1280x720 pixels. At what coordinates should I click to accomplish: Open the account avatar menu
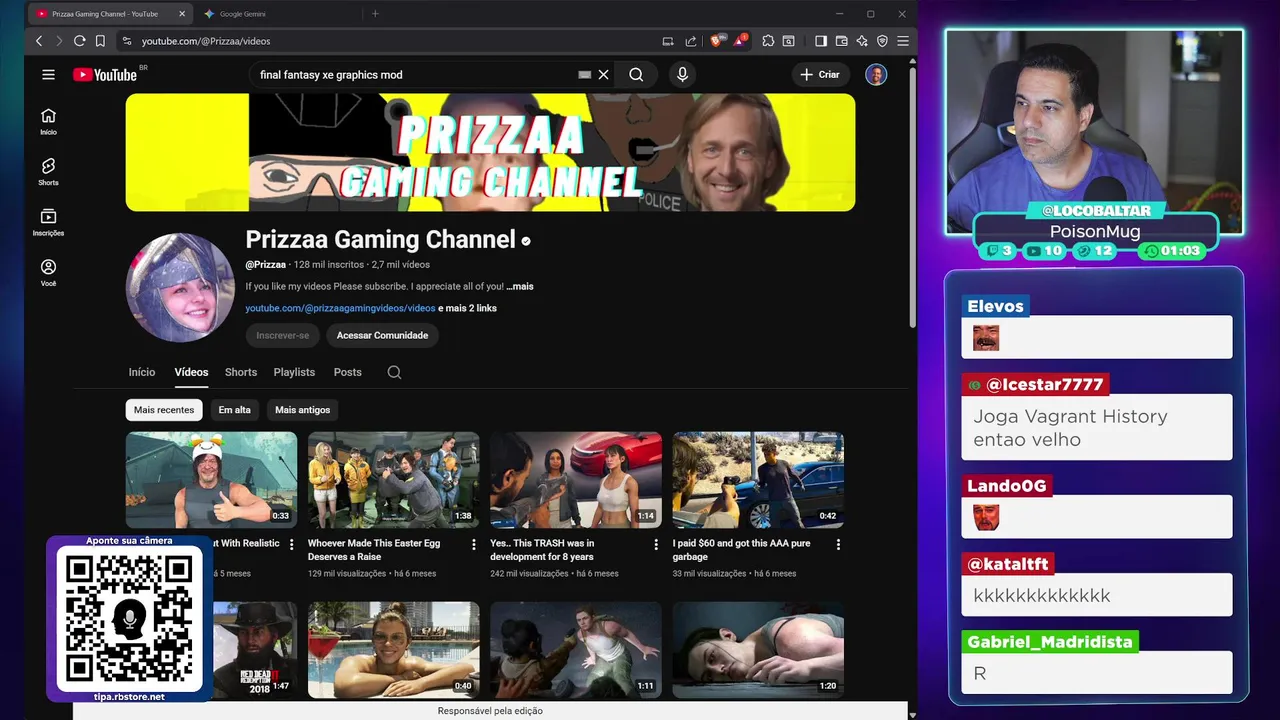click(x=876, y=75)
